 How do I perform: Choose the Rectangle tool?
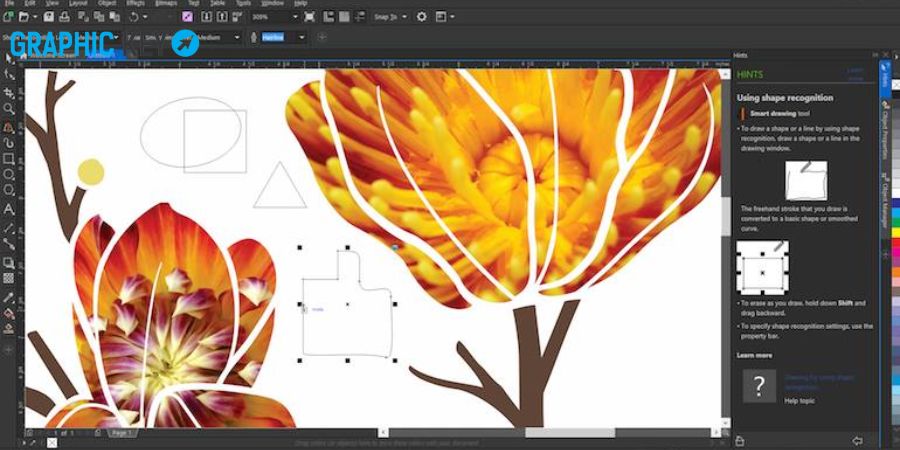(9, 159)
